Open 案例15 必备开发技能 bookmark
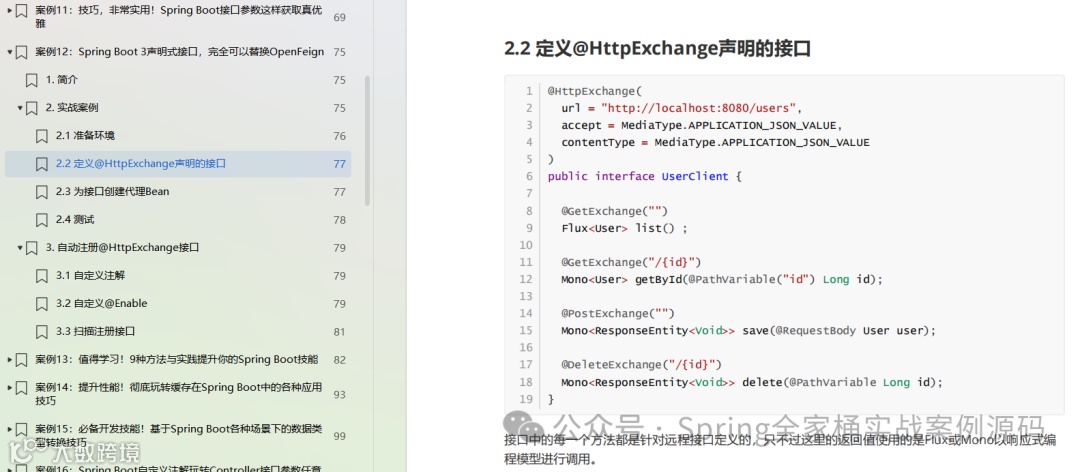Viewport: 1080px width, 472px height. click(178, 435)
